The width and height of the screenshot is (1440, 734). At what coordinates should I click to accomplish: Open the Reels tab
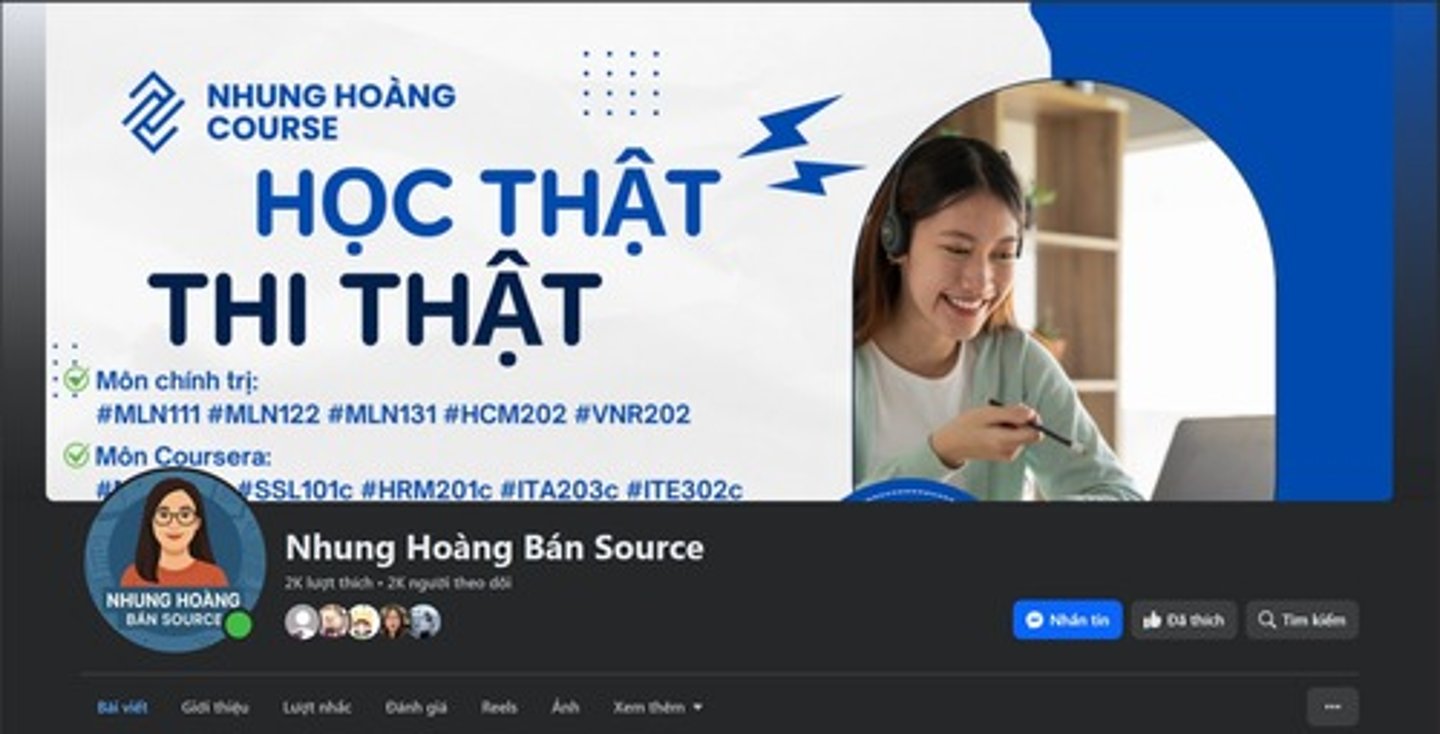click(x=499, y=707)
